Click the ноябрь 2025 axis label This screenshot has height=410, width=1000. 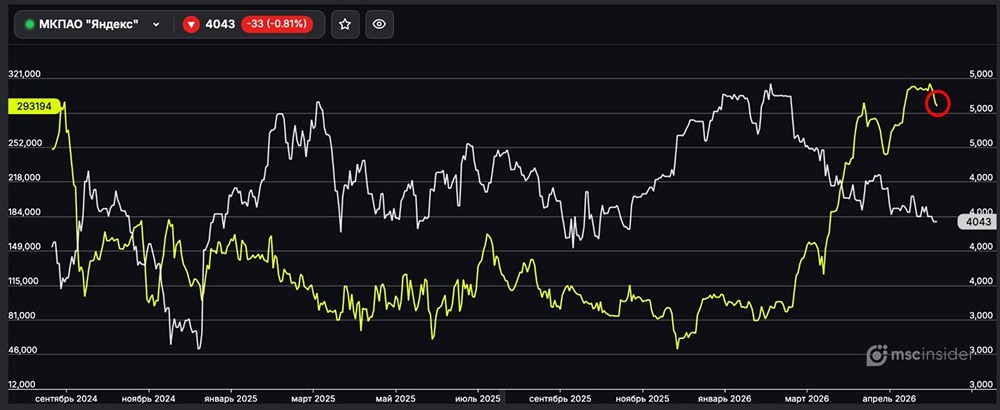point(642,397)
